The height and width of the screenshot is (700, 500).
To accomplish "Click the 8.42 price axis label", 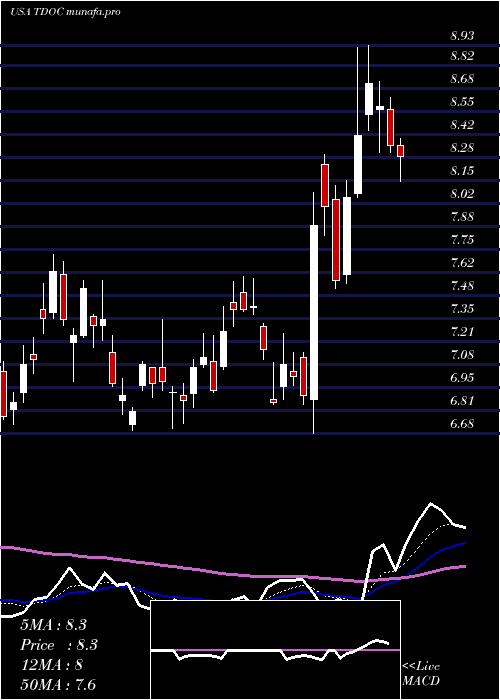I will click(462, 125).
